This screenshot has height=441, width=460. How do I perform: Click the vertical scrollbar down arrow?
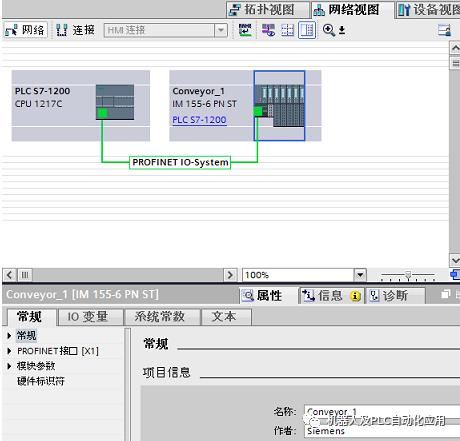[x=455, y=260]
